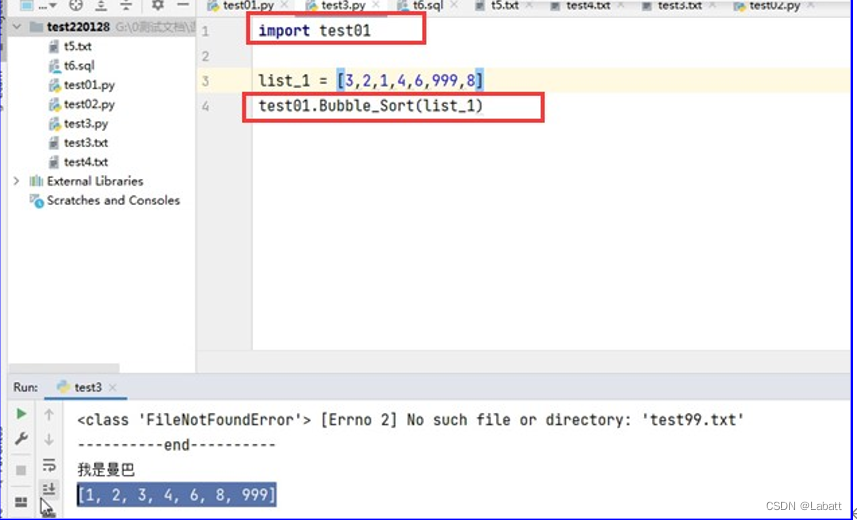Switch to the t5.txt editor tab
Image resolution: width=857 pixels, height=520 pixels.
(x=504, y=5)
